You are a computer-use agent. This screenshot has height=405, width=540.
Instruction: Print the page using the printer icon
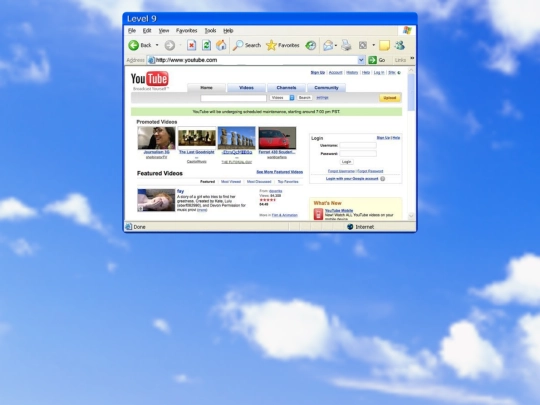click(346, 45)
